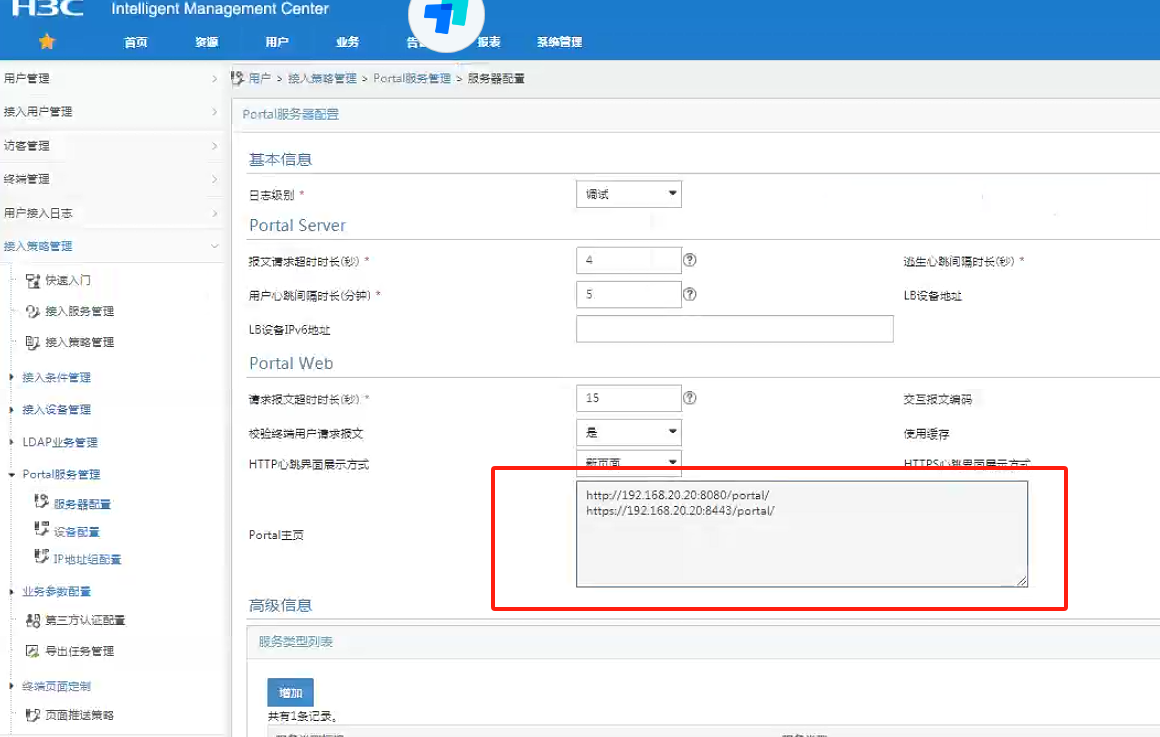Click the favorites star icon

click(x=47, y=41)
